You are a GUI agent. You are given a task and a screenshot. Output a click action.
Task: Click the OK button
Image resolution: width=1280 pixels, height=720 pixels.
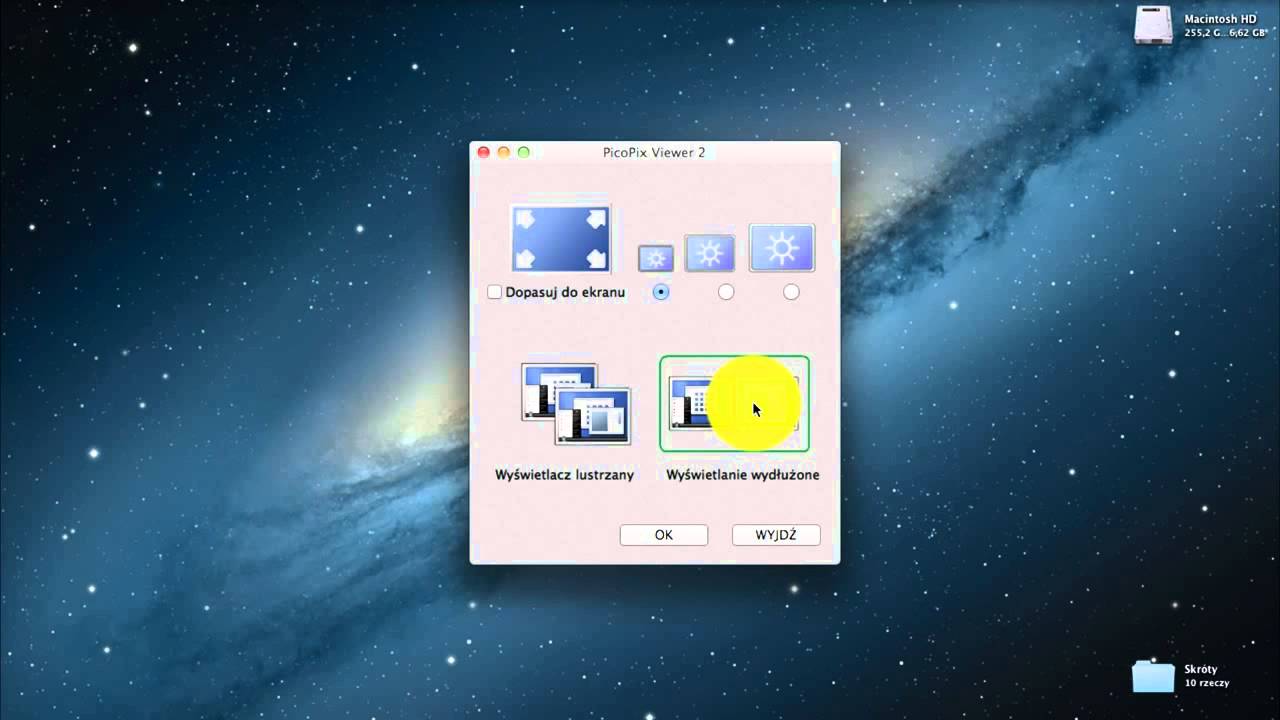pos(664,535)
